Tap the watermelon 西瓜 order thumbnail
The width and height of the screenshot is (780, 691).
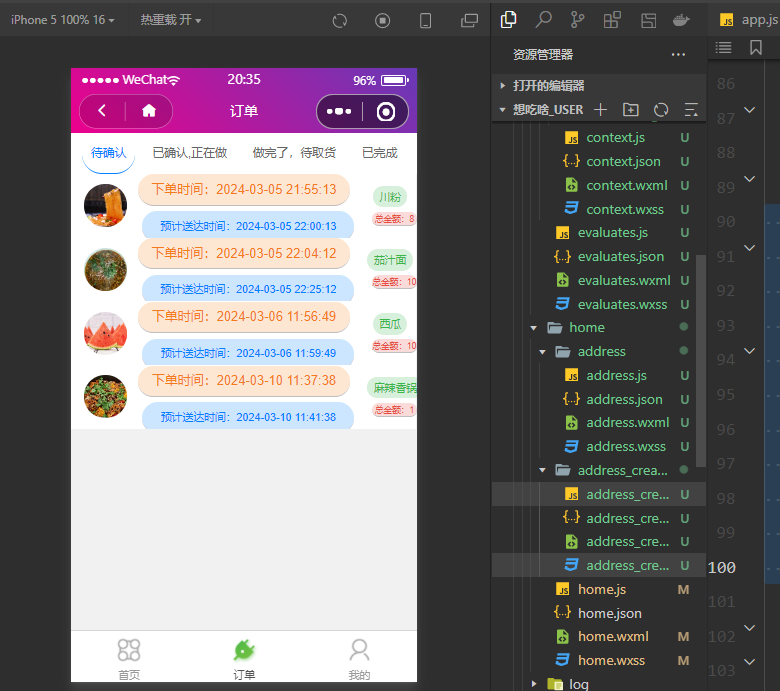105,333
